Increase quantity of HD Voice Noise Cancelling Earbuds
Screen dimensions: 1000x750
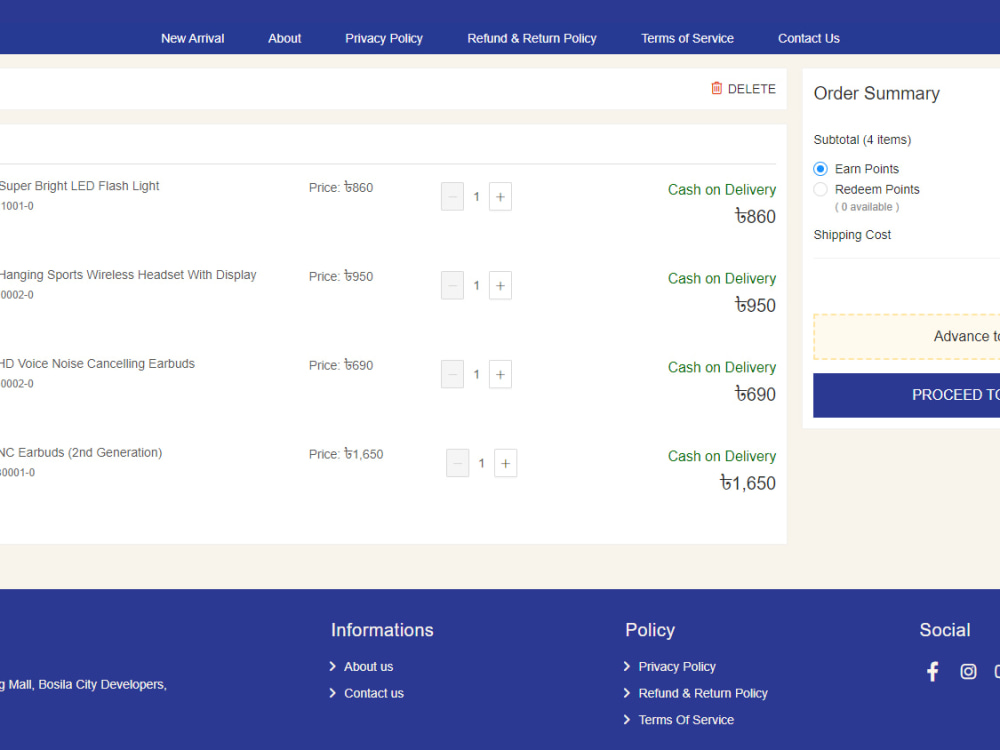pyautogui.click(x=500, y=374)
